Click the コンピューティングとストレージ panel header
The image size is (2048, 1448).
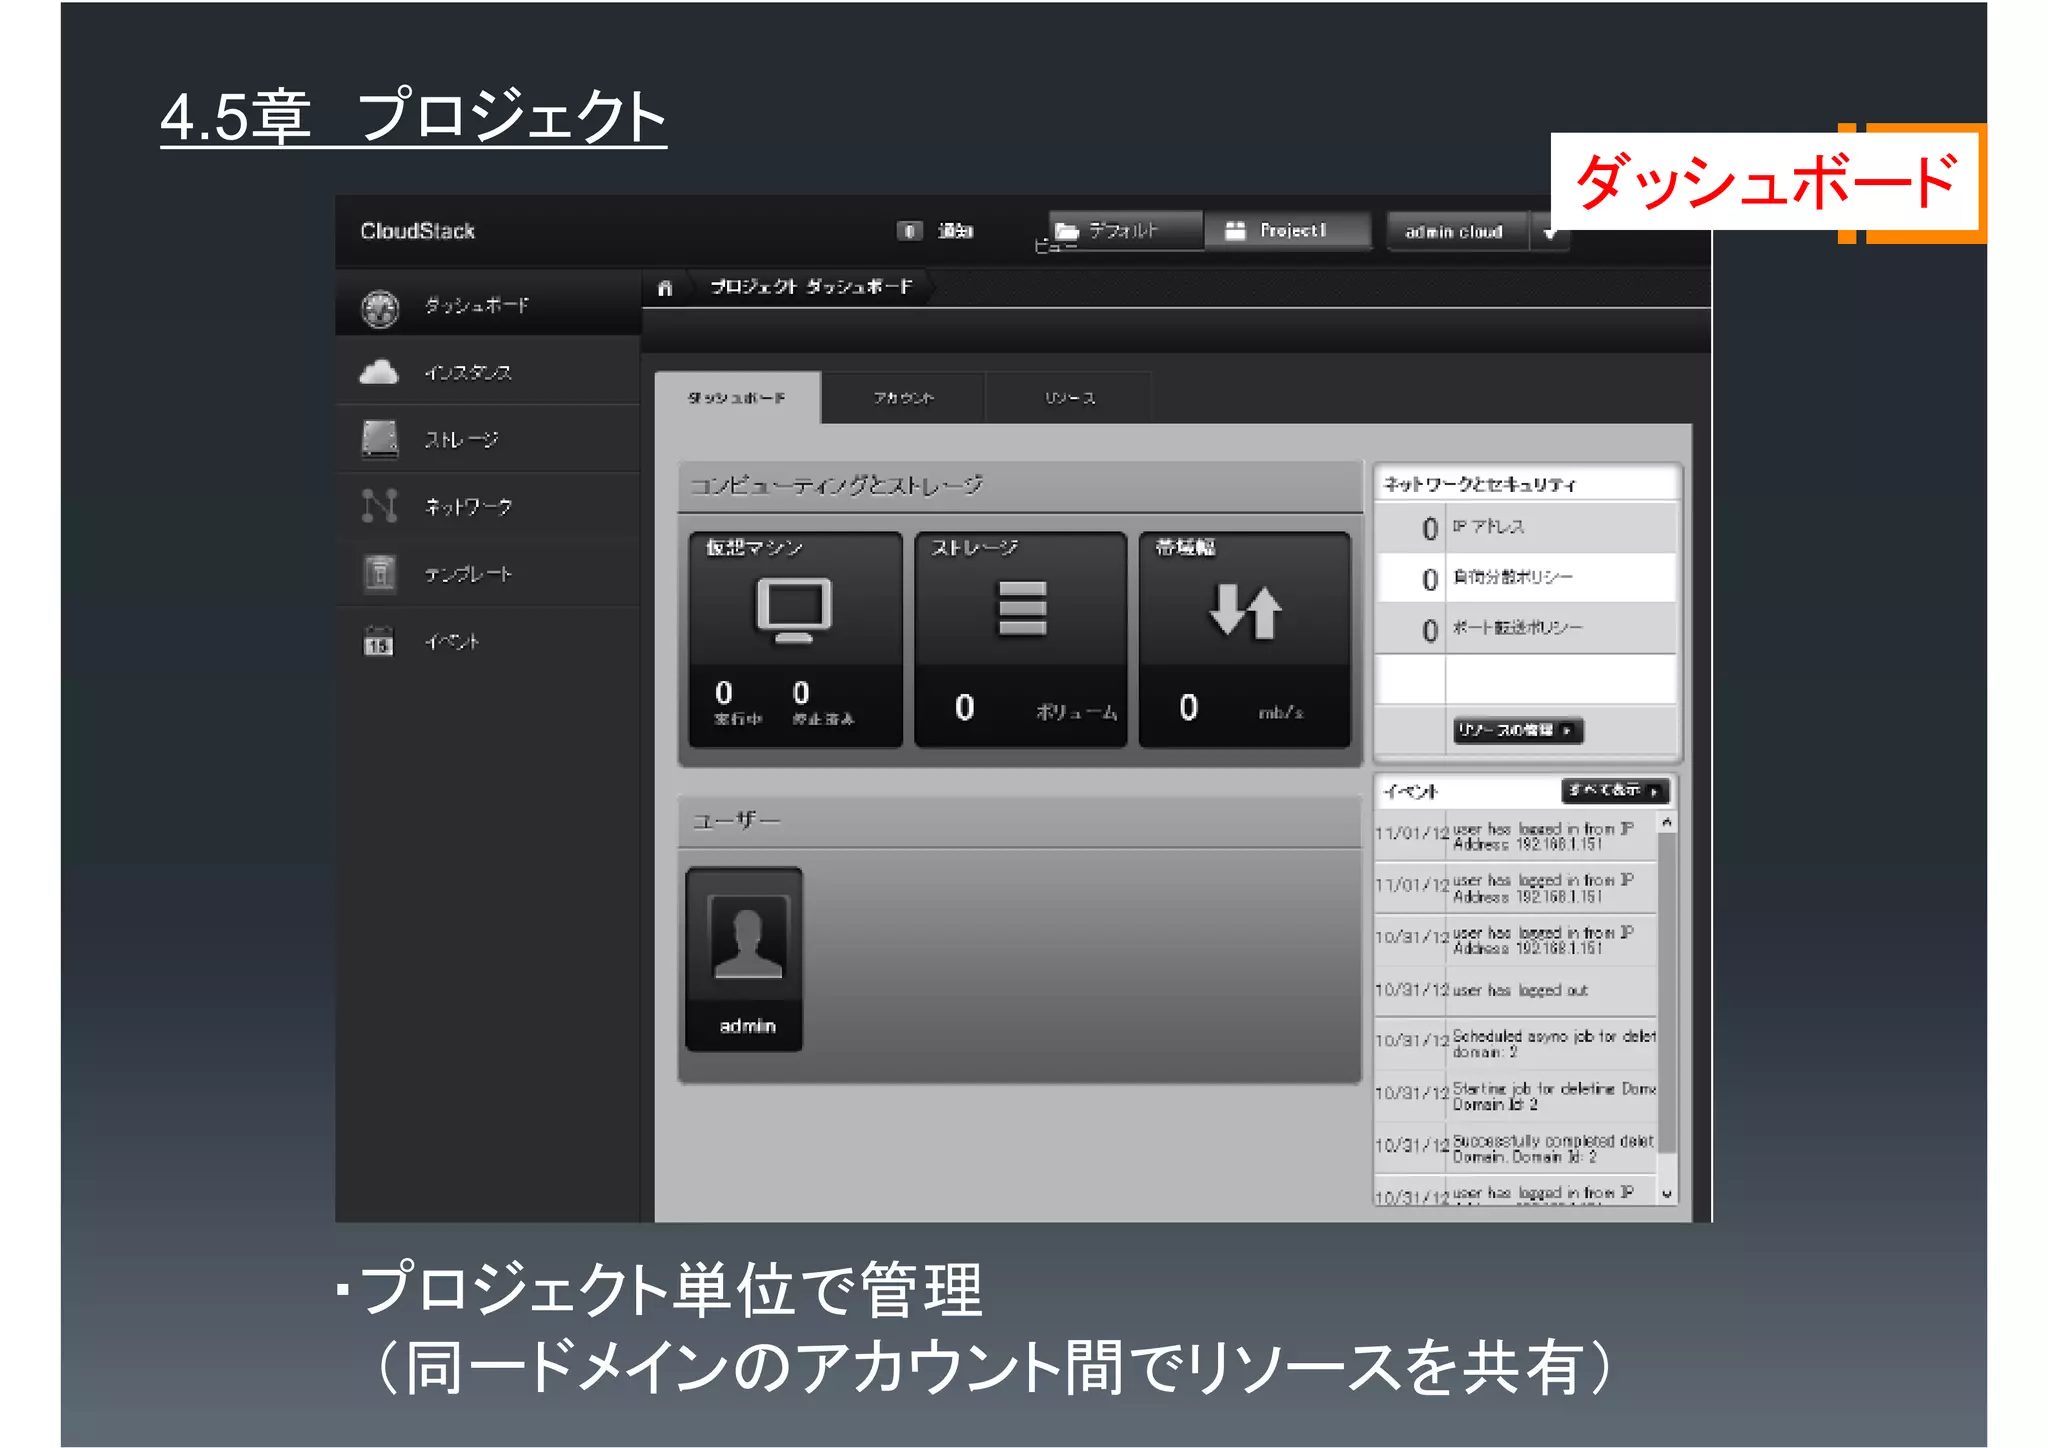(1020, 487)
